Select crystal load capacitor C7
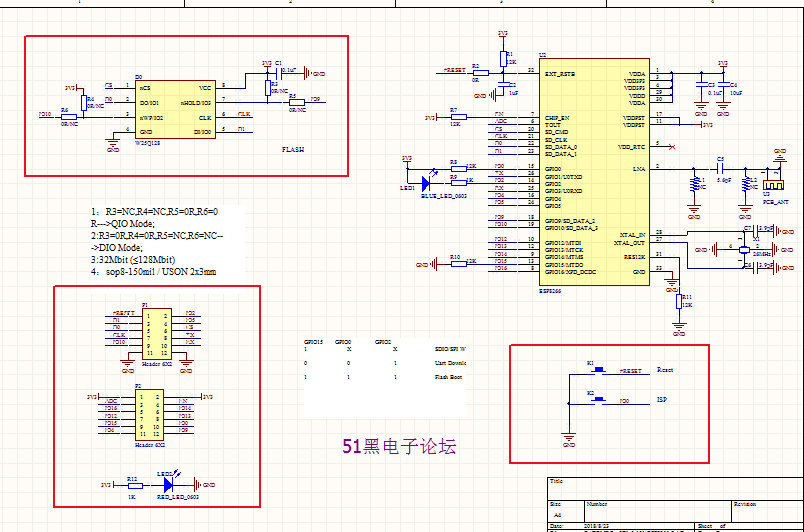804x532 pixels. click(755, 231)
